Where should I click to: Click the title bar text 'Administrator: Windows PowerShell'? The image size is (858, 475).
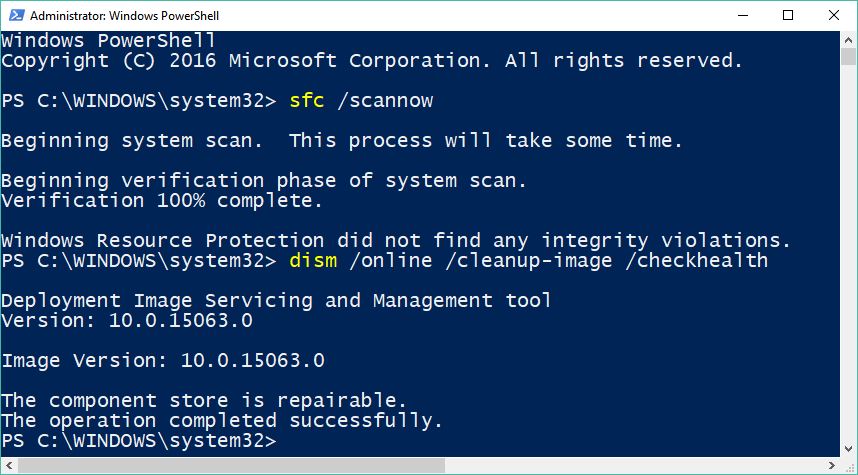click(124, 16)
